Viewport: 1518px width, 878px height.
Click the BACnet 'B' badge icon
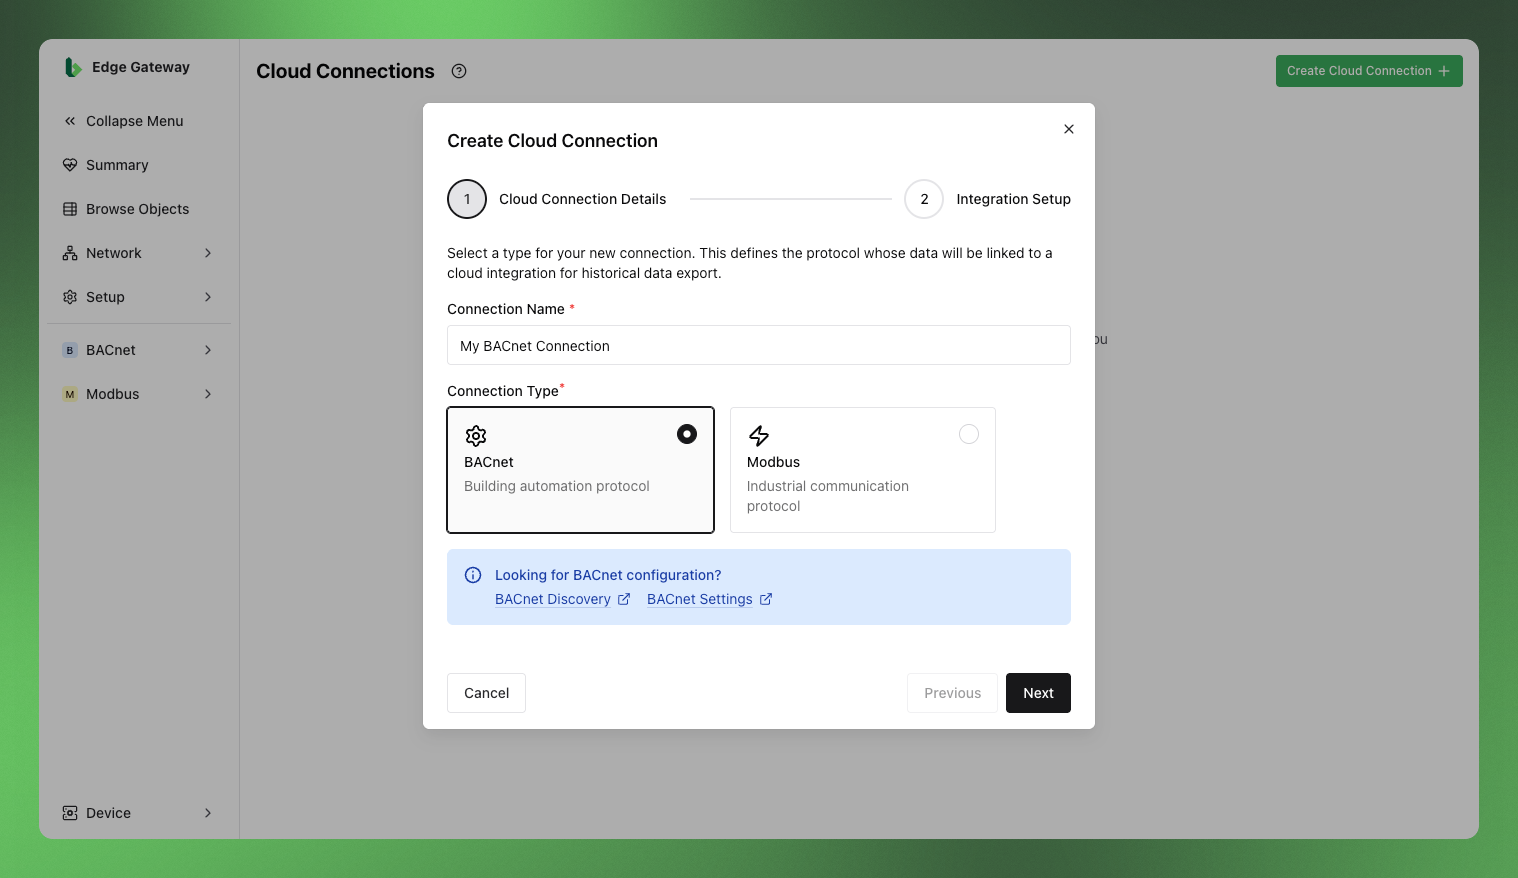click(x=70, y=350)
